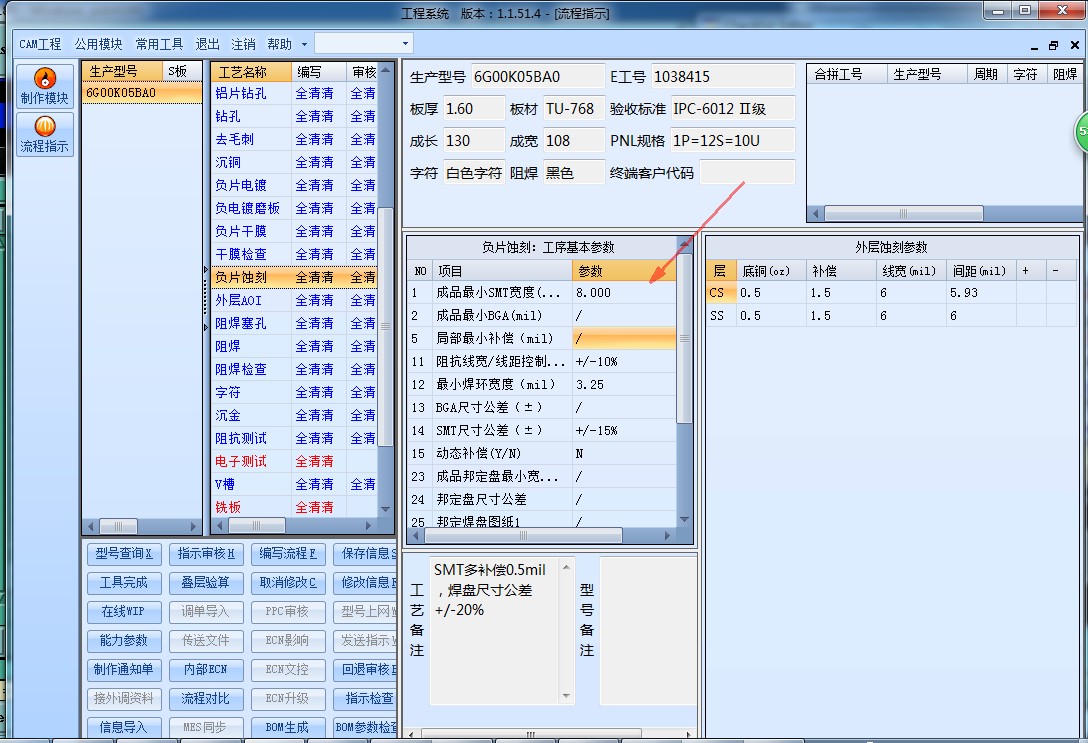Select the 铝片钻孔 process row
This screenshot has width=1088, height=743.
coord(294,94)
